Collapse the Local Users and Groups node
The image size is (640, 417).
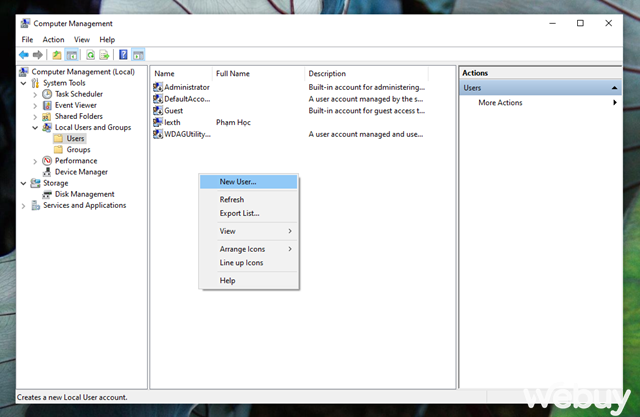(x=35, y=128)
